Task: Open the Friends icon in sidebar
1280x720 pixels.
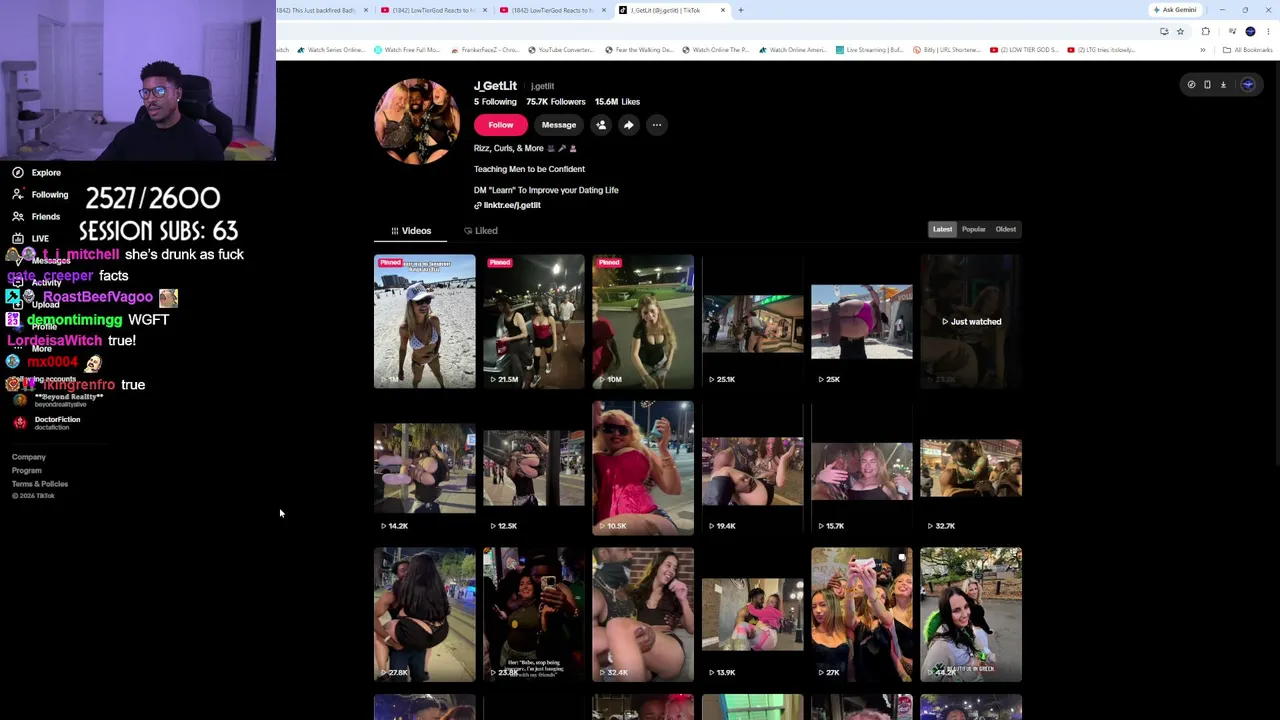Action: coord(18,217)
